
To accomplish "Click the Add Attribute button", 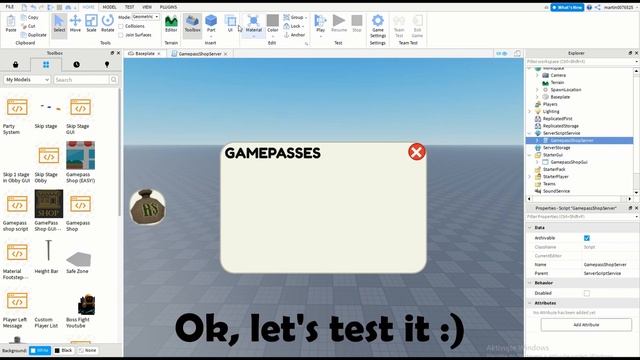I will click(586, 325).
